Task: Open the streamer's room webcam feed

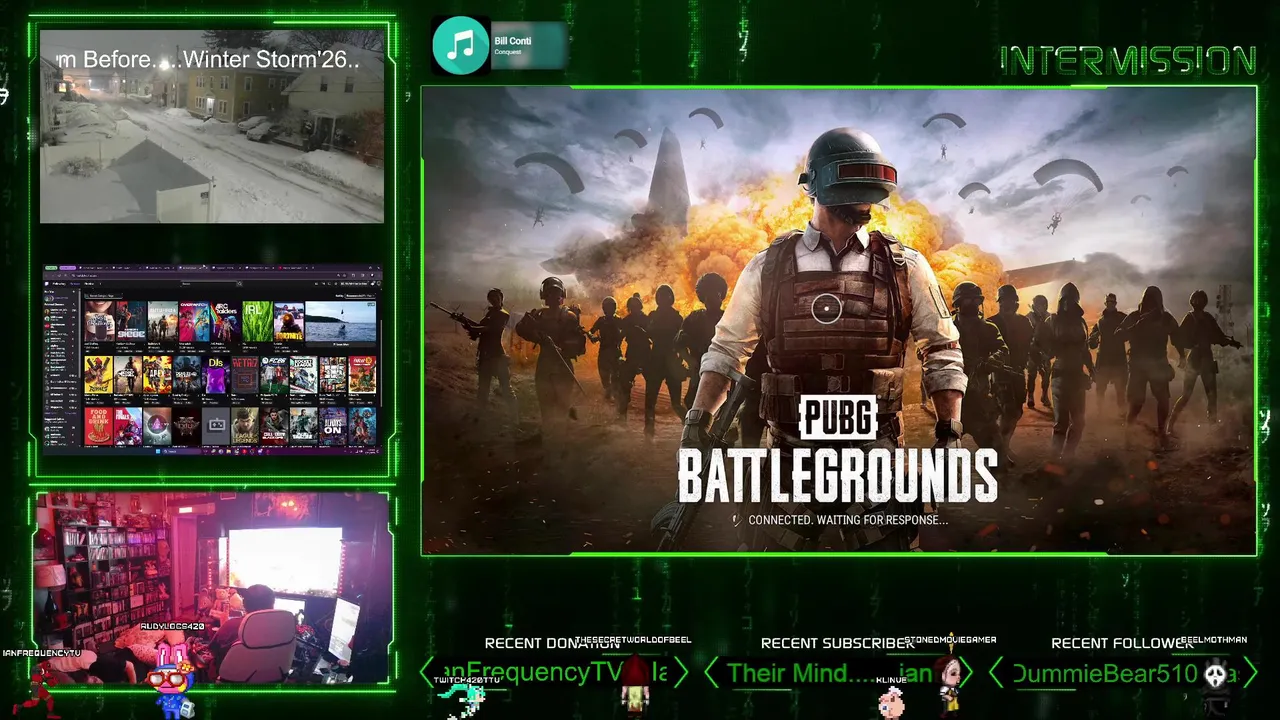Action: (212, 588)
